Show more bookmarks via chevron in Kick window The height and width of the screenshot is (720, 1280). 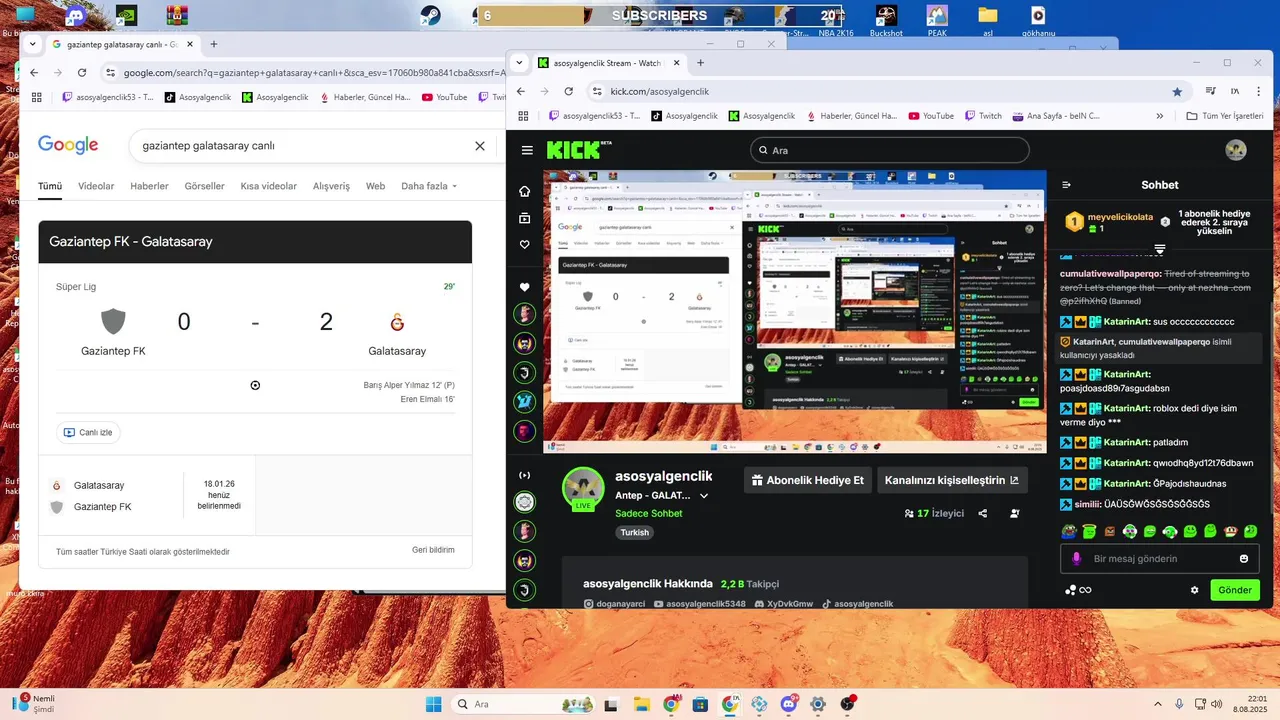click(1160, 116)
